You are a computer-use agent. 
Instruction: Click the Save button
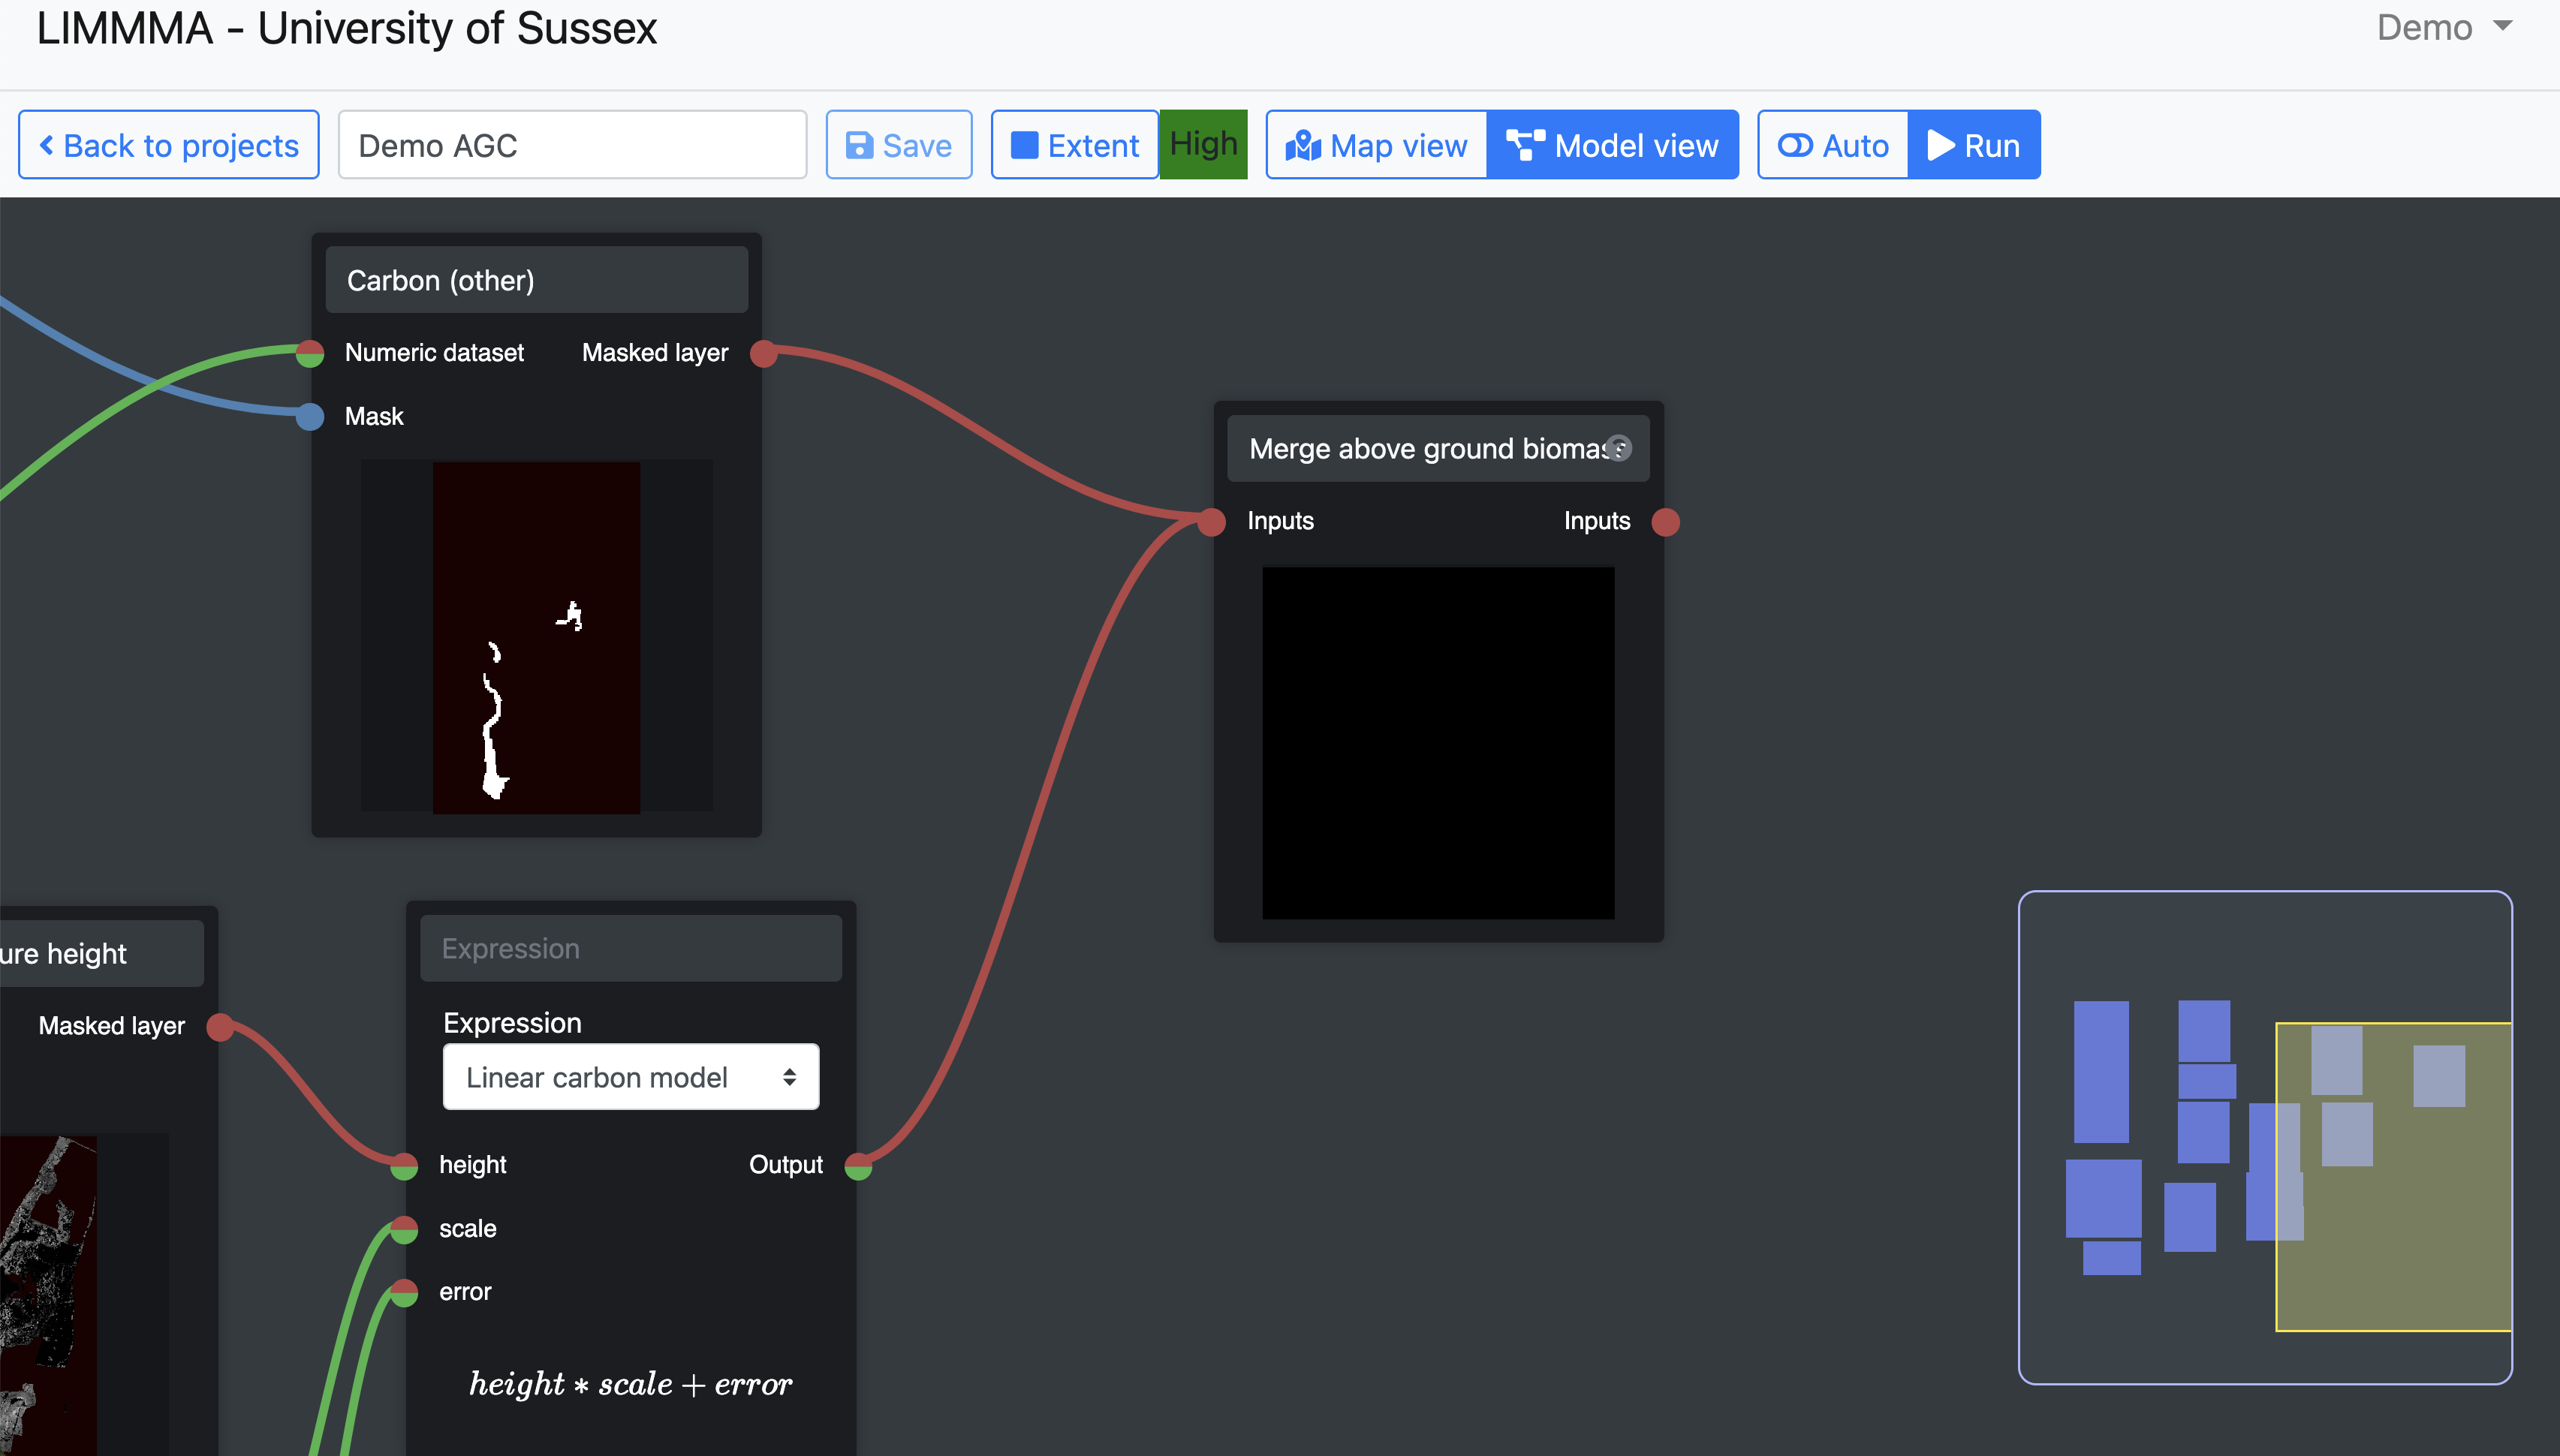coord(898,145)
